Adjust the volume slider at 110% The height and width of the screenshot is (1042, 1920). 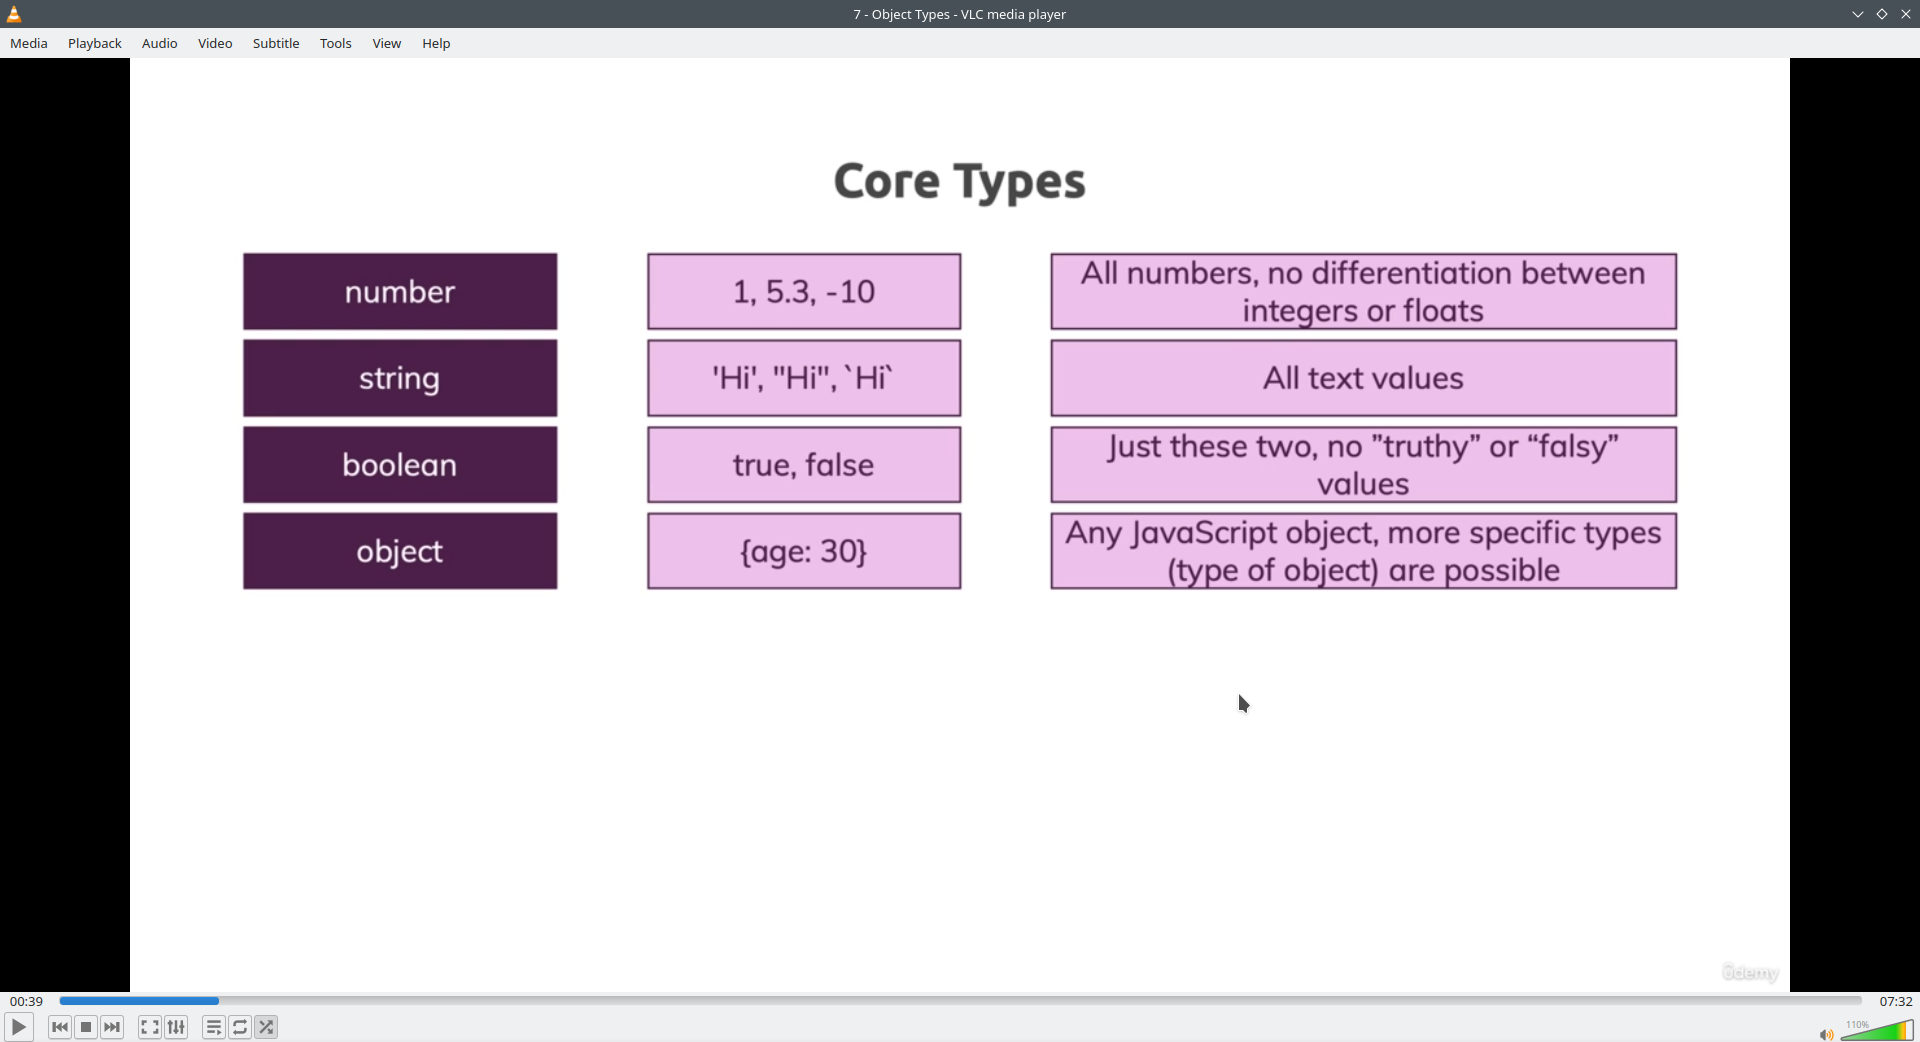click(x=1877, y=1030)
